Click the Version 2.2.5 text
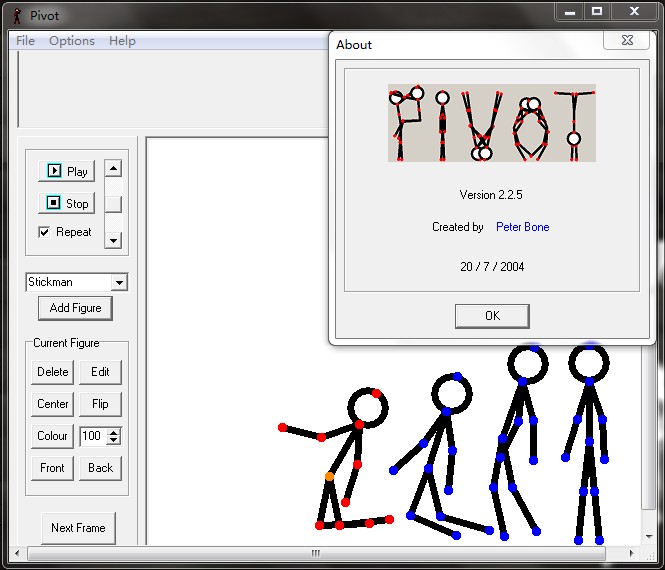Screen dimensions: 665x570 (491, 195)
